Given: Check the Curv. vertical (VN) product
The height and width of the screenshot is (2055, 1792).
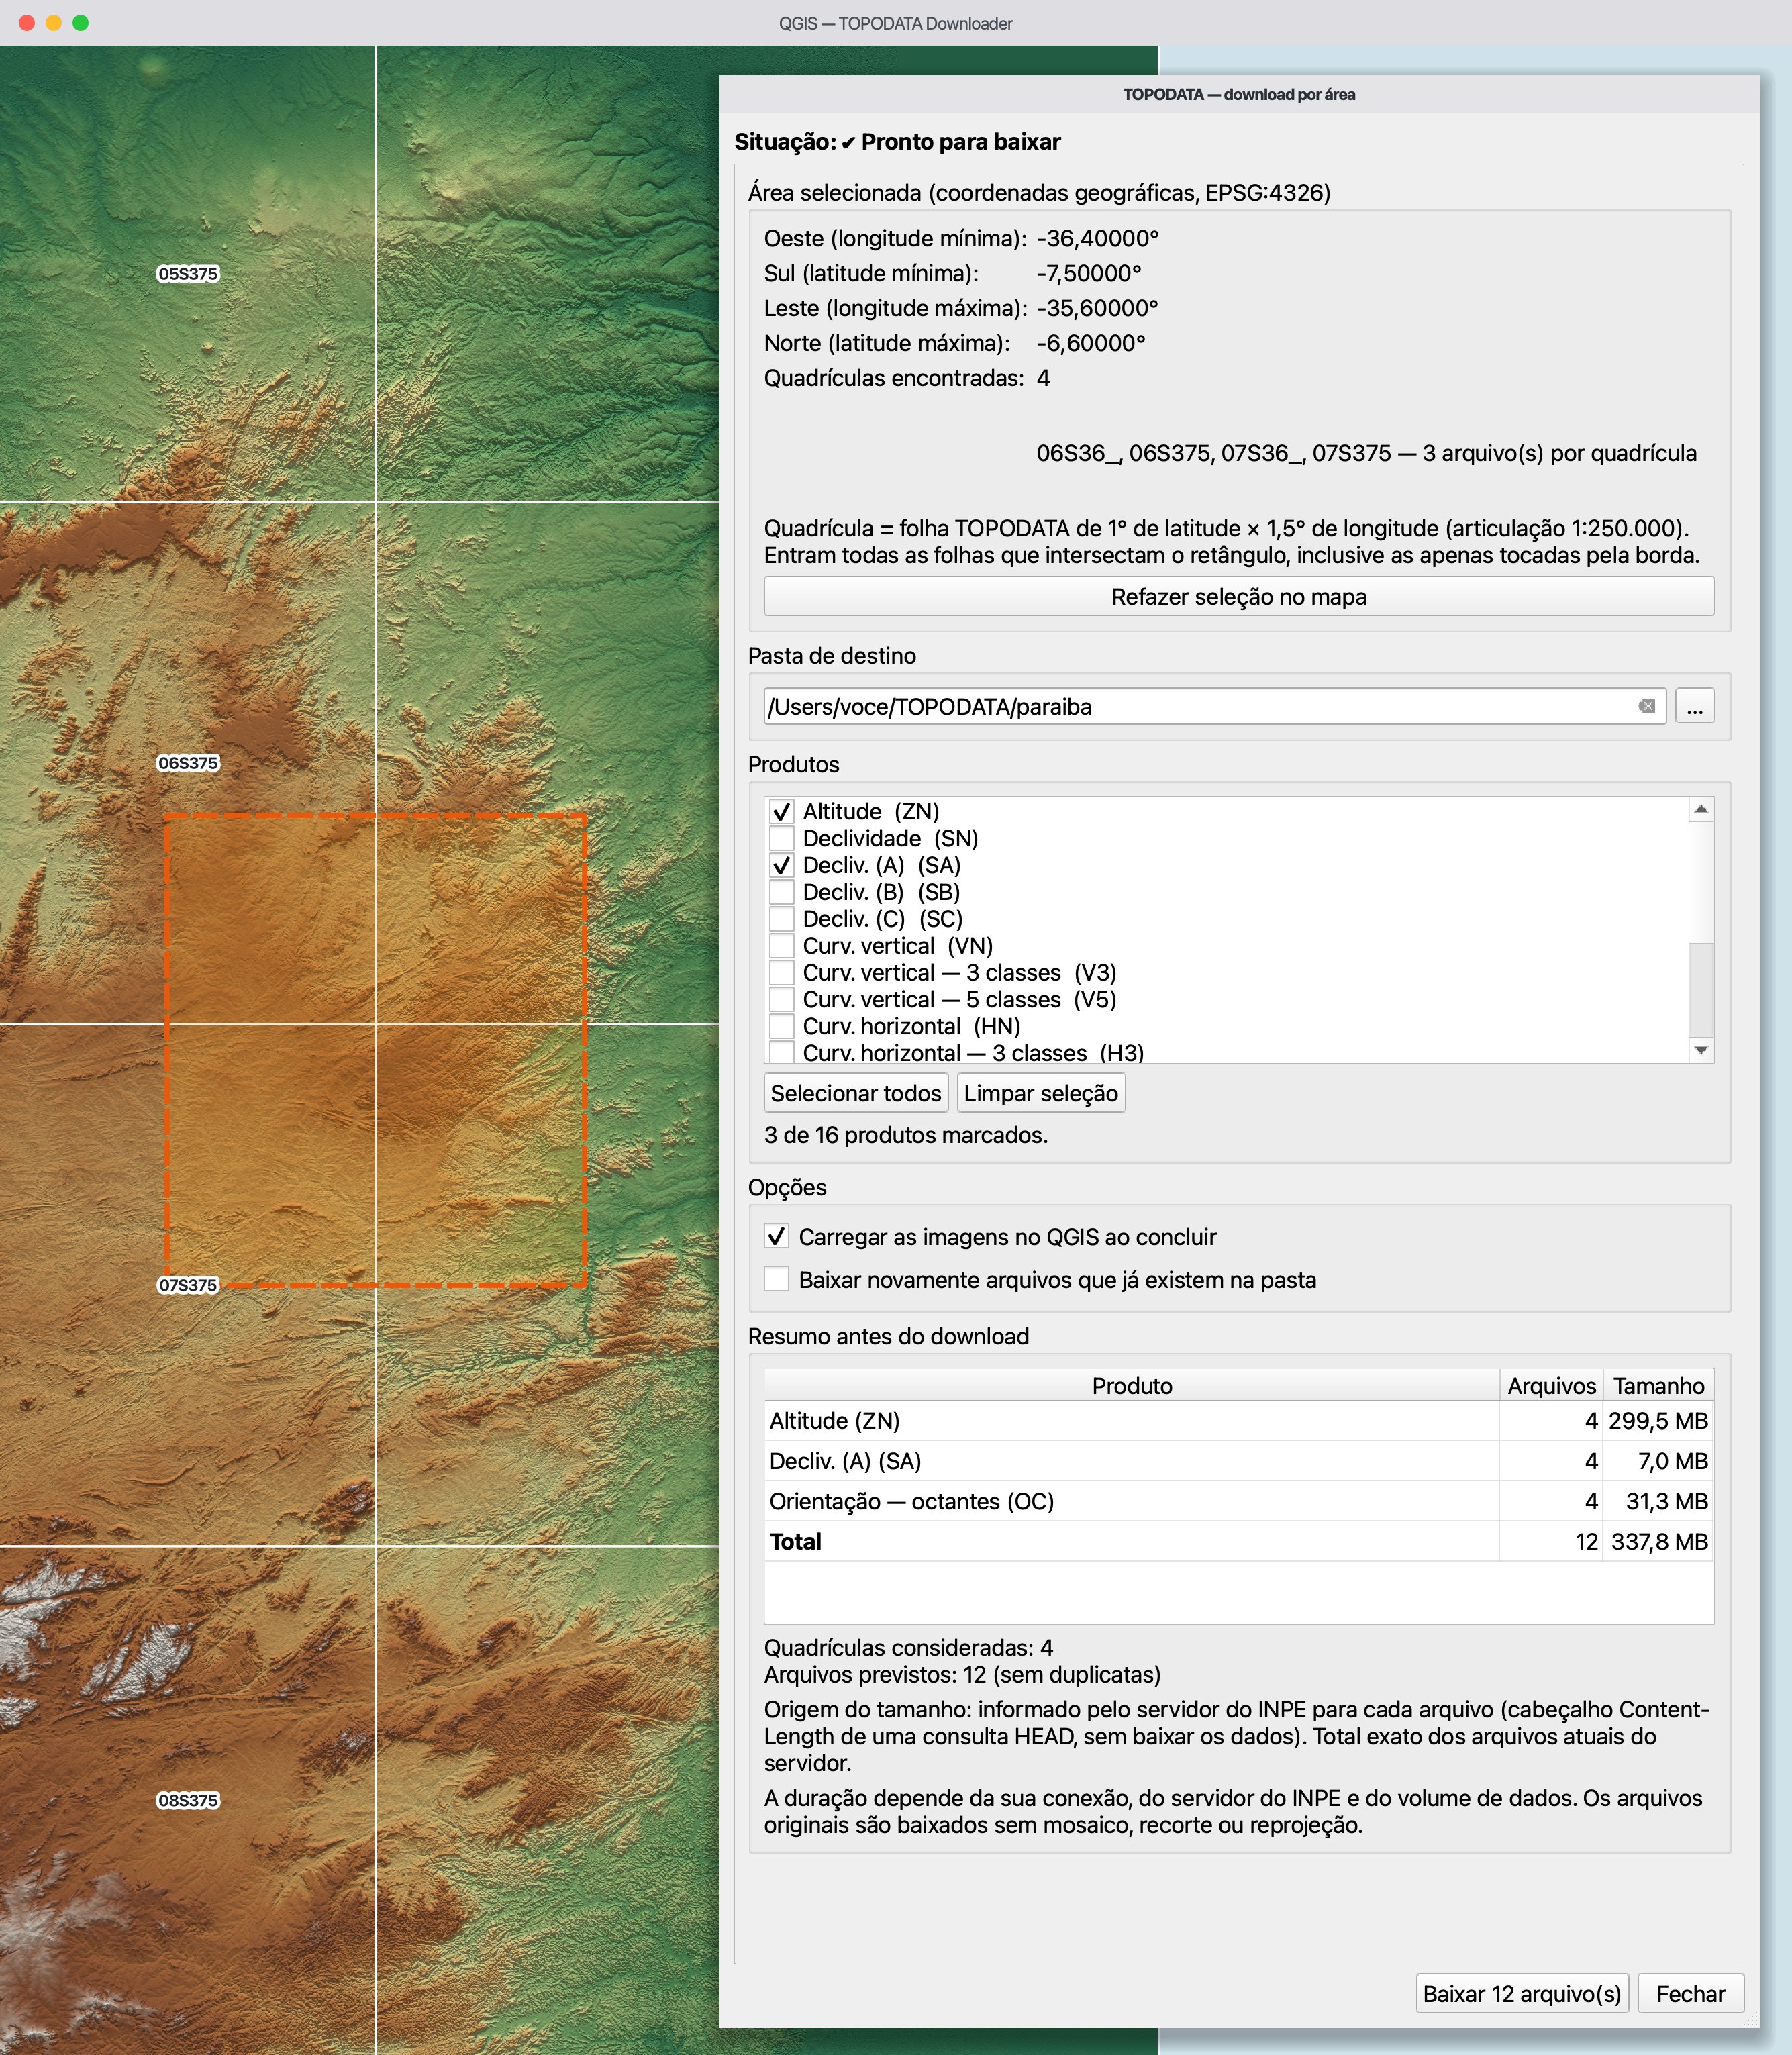Looking at the screenshot, I should (782, 946).
